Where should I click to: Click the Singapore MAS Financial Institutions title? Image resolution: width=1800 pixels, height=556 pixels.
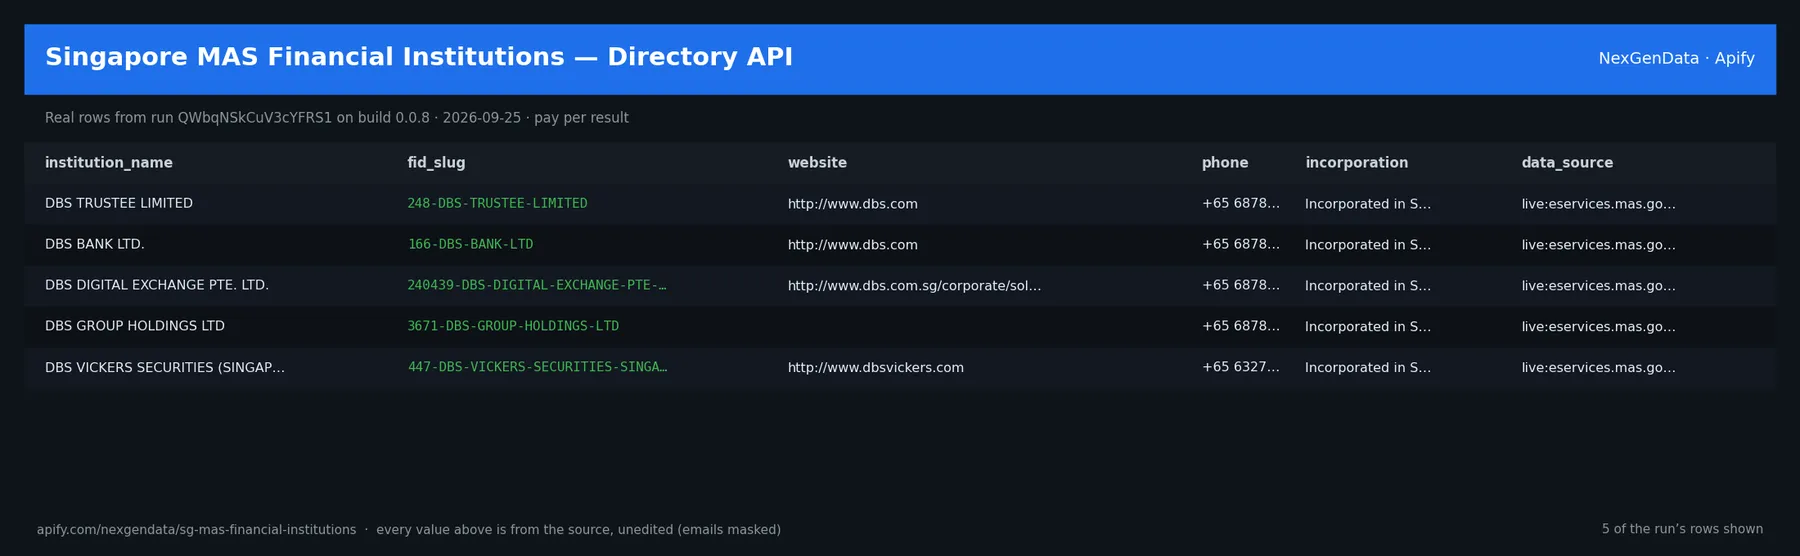419,58
